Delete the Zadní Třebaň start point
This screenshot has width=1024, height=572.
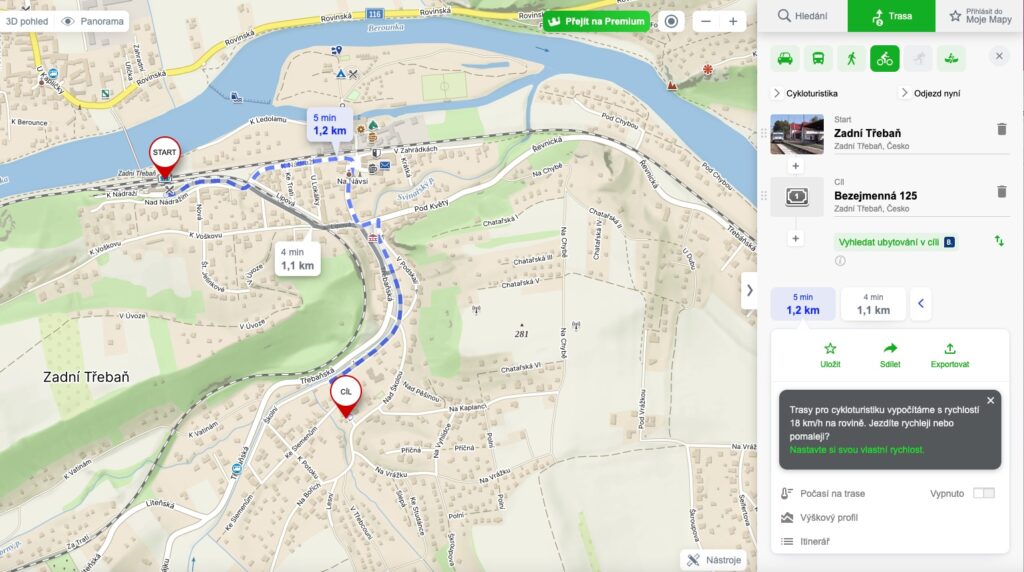click(x=1001, y=129)
